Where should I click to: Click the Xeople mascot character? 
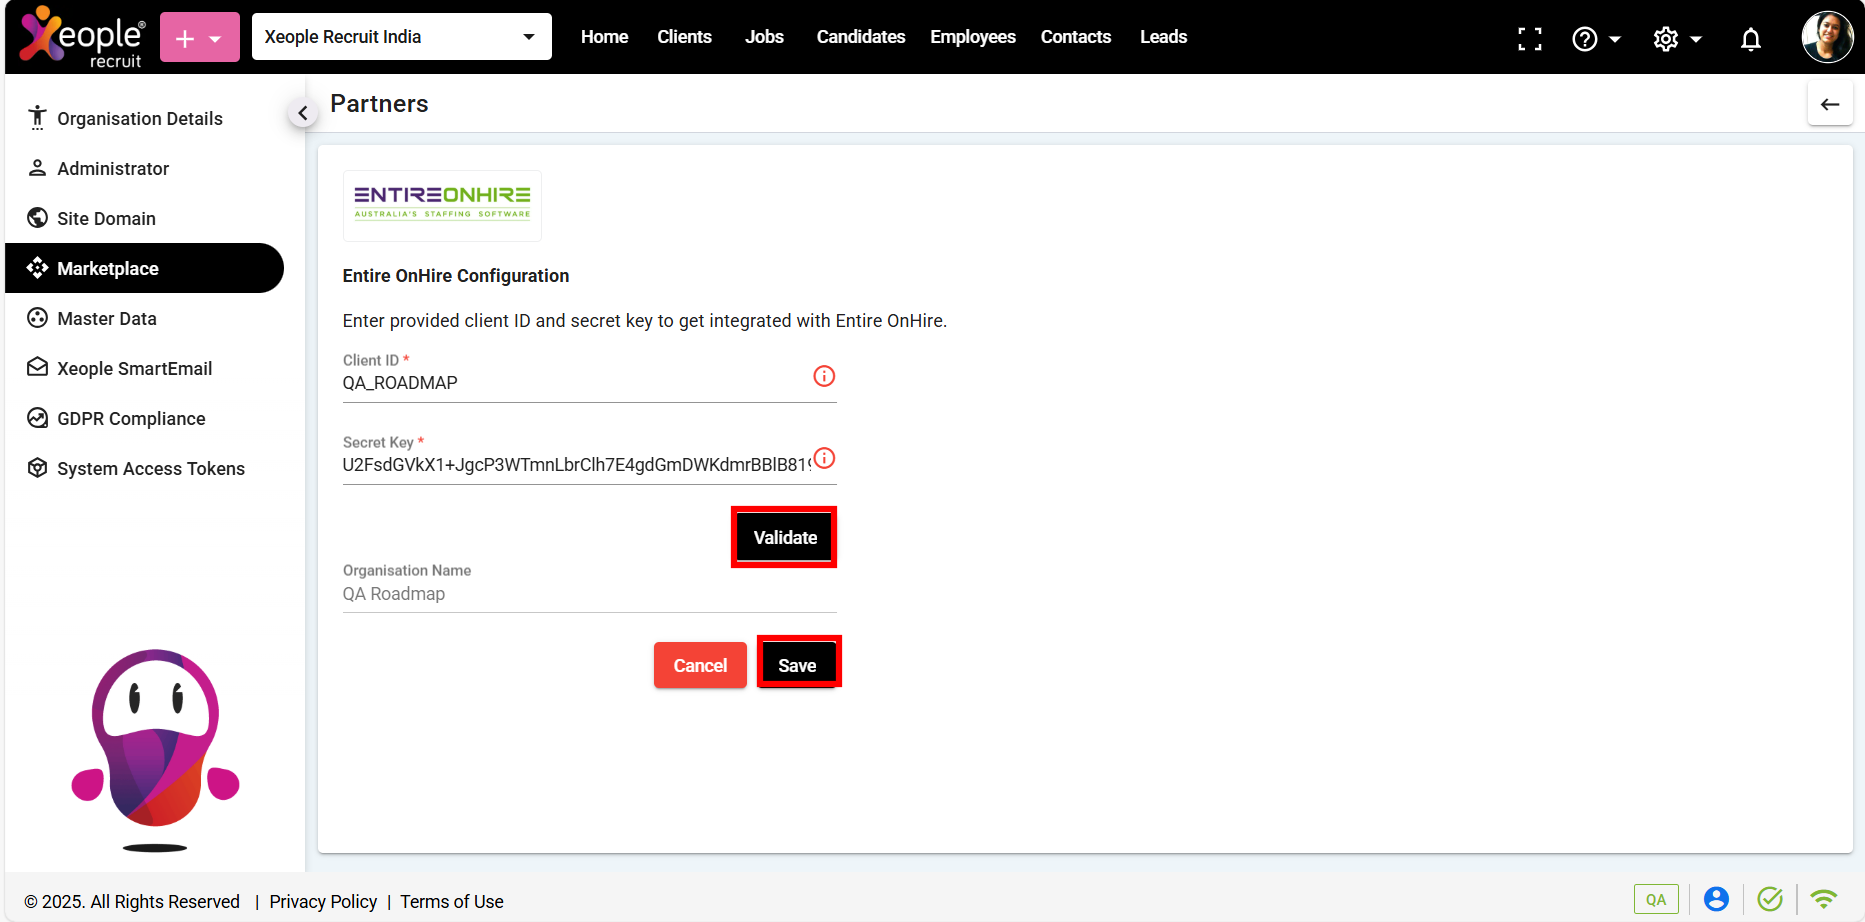pos(156,748)
